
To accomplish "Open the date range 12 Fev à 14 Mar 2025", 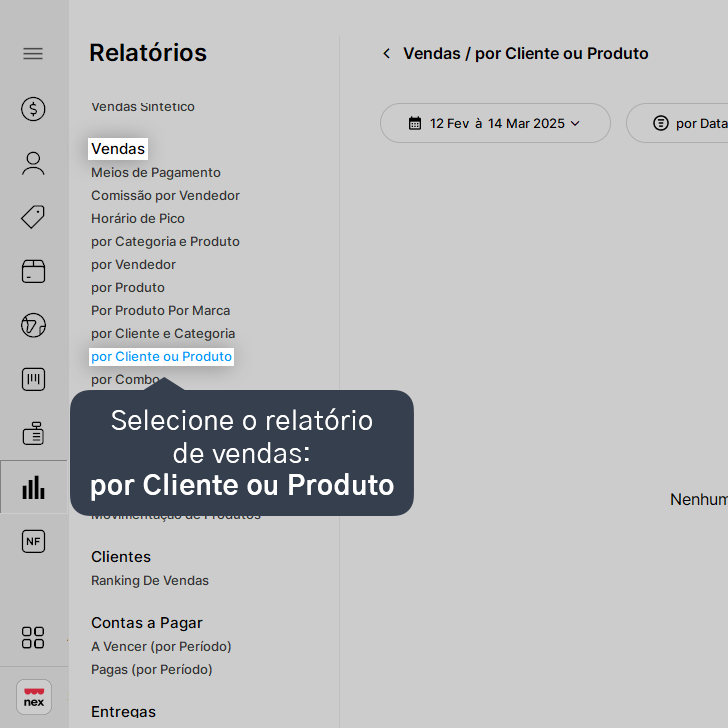I will coord(495,123).
